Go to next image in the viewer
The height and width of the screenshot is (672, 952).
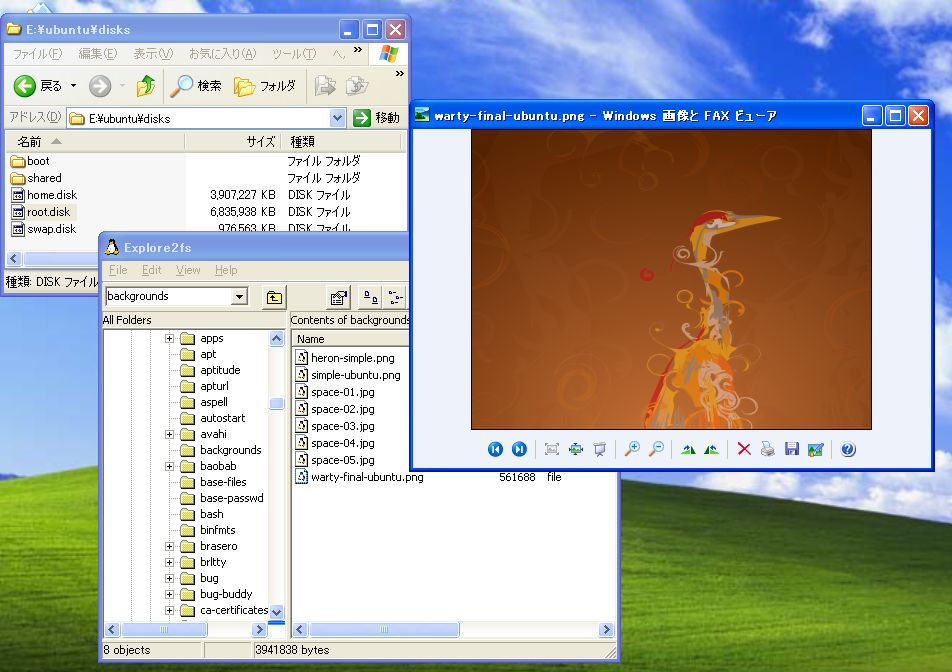point(519,449)
